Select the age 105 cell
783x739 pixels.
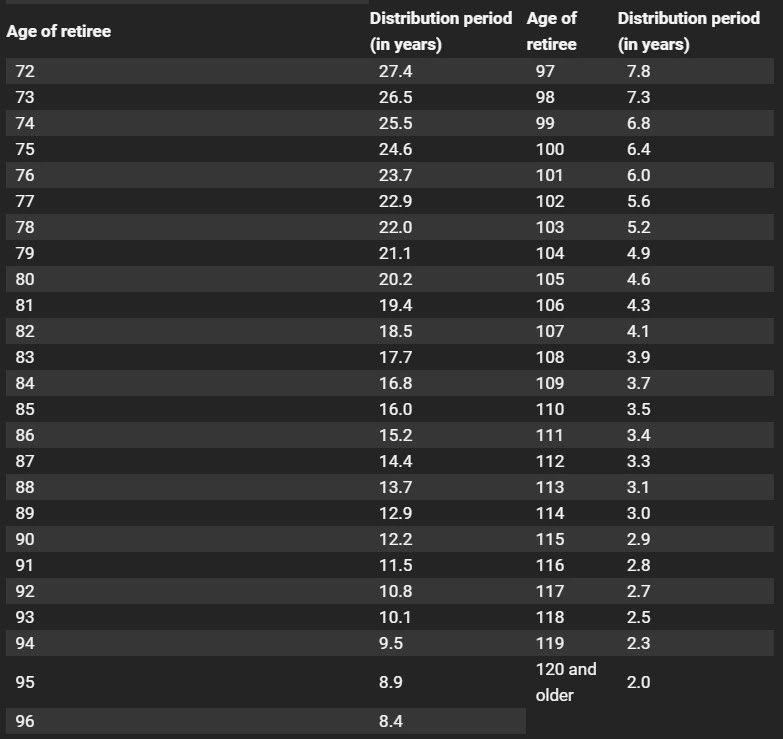click(550, 280)
